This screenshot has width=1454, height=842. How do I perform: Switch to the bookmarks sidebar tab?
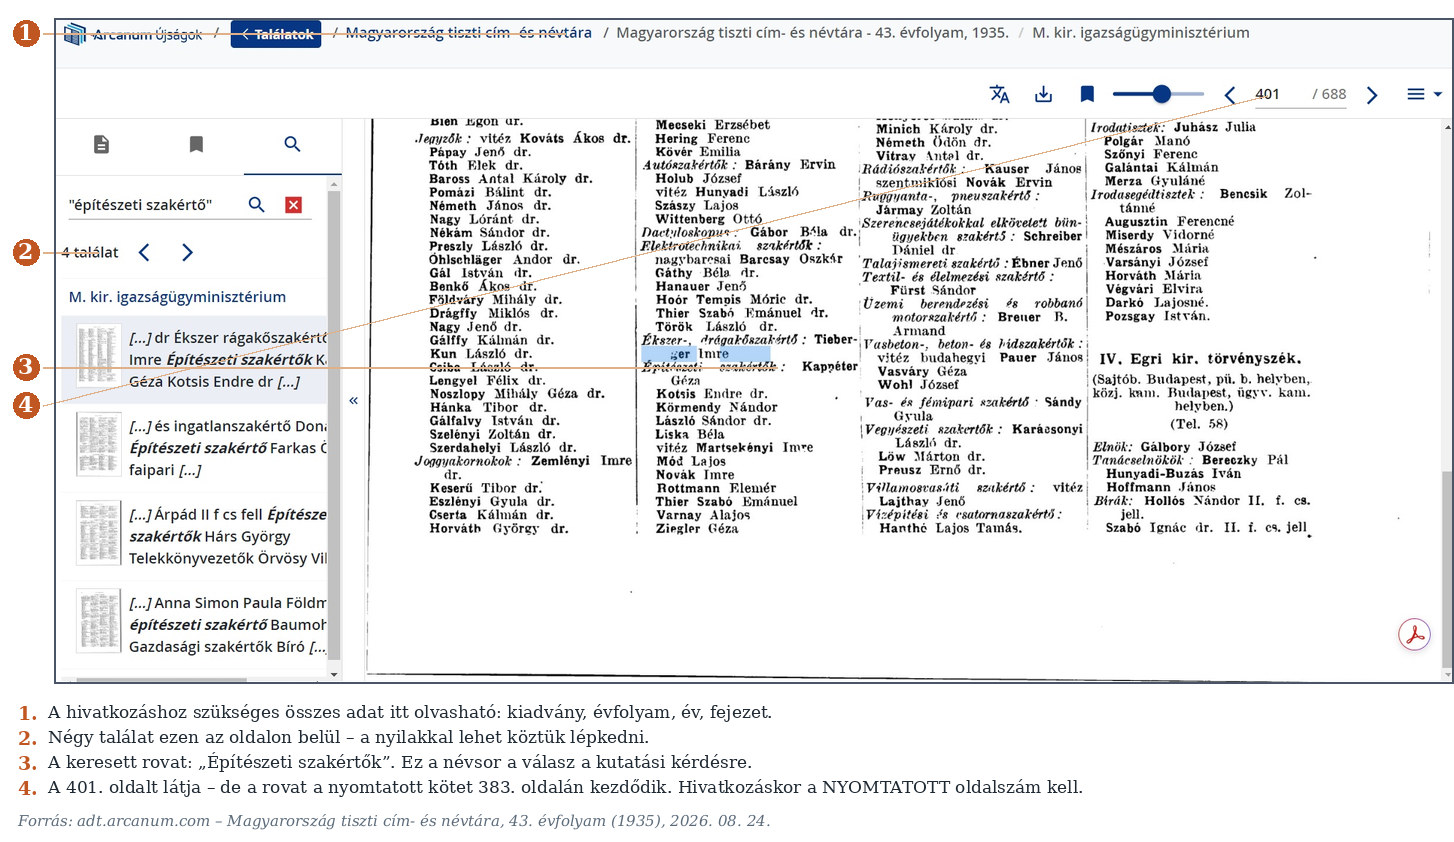pos(196,145)
